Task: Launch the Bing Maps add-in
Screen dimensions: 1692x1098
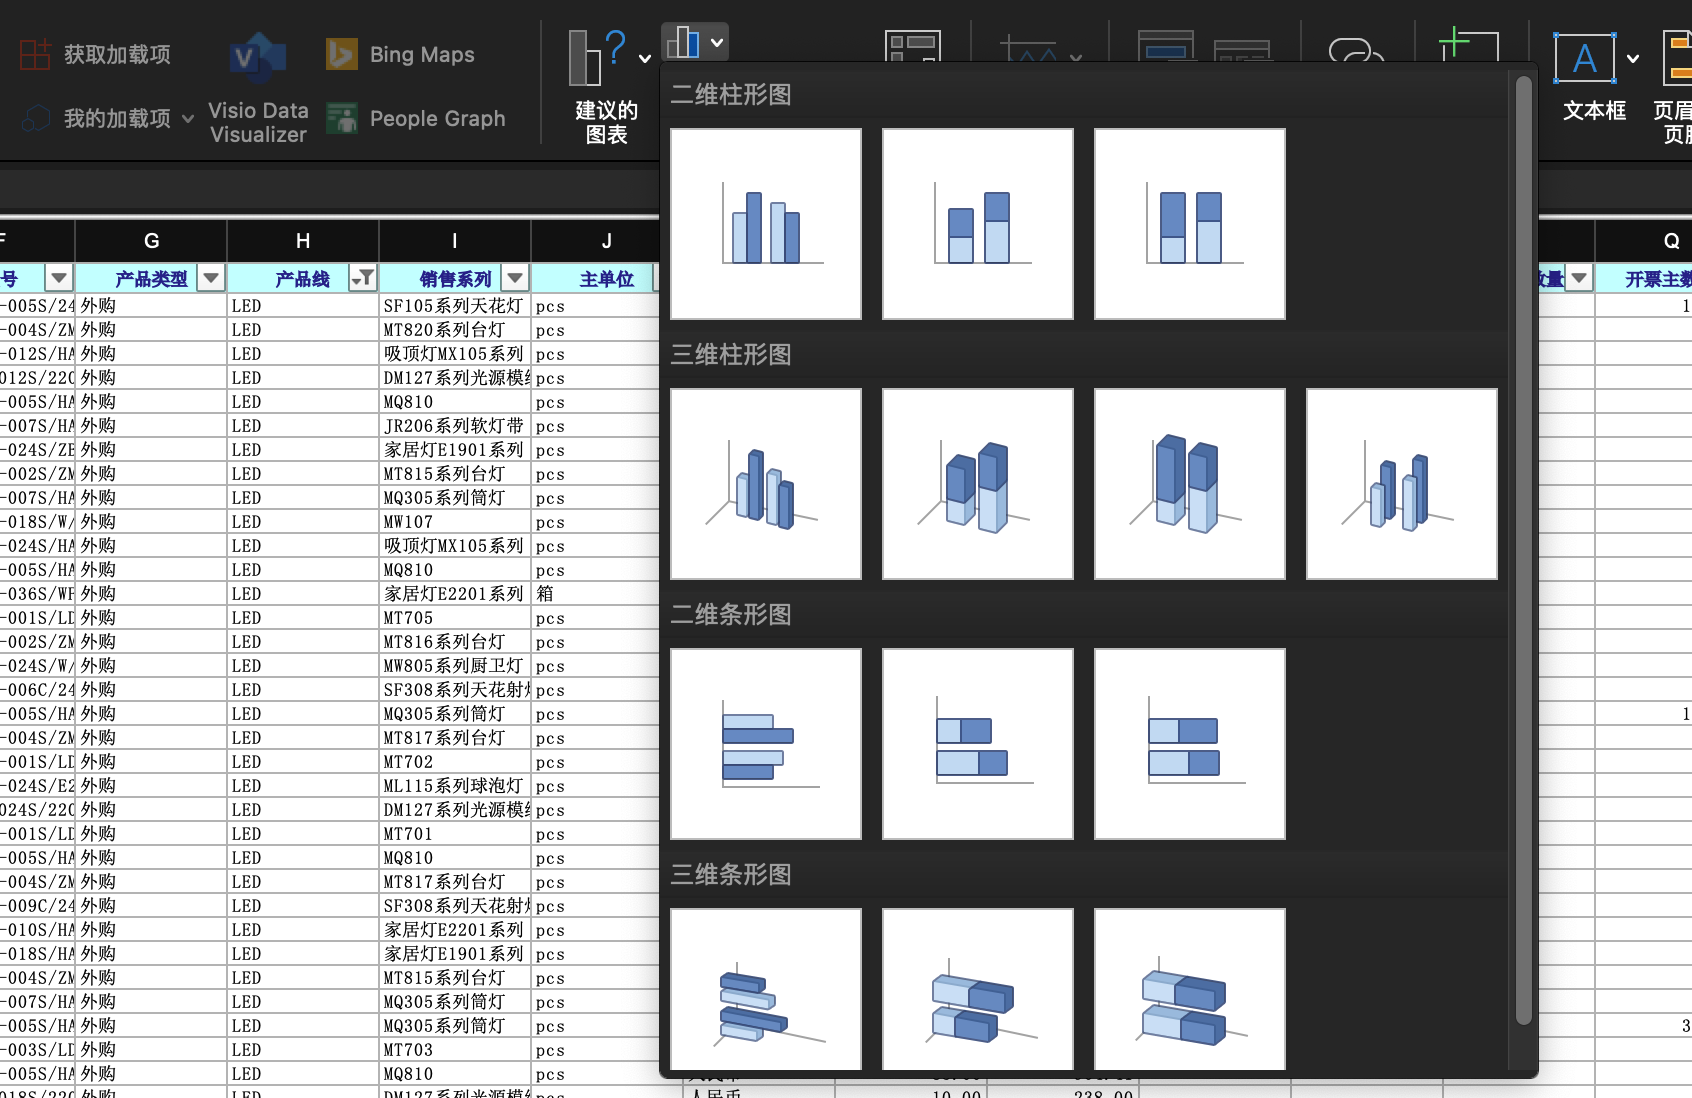Action: 400,54
